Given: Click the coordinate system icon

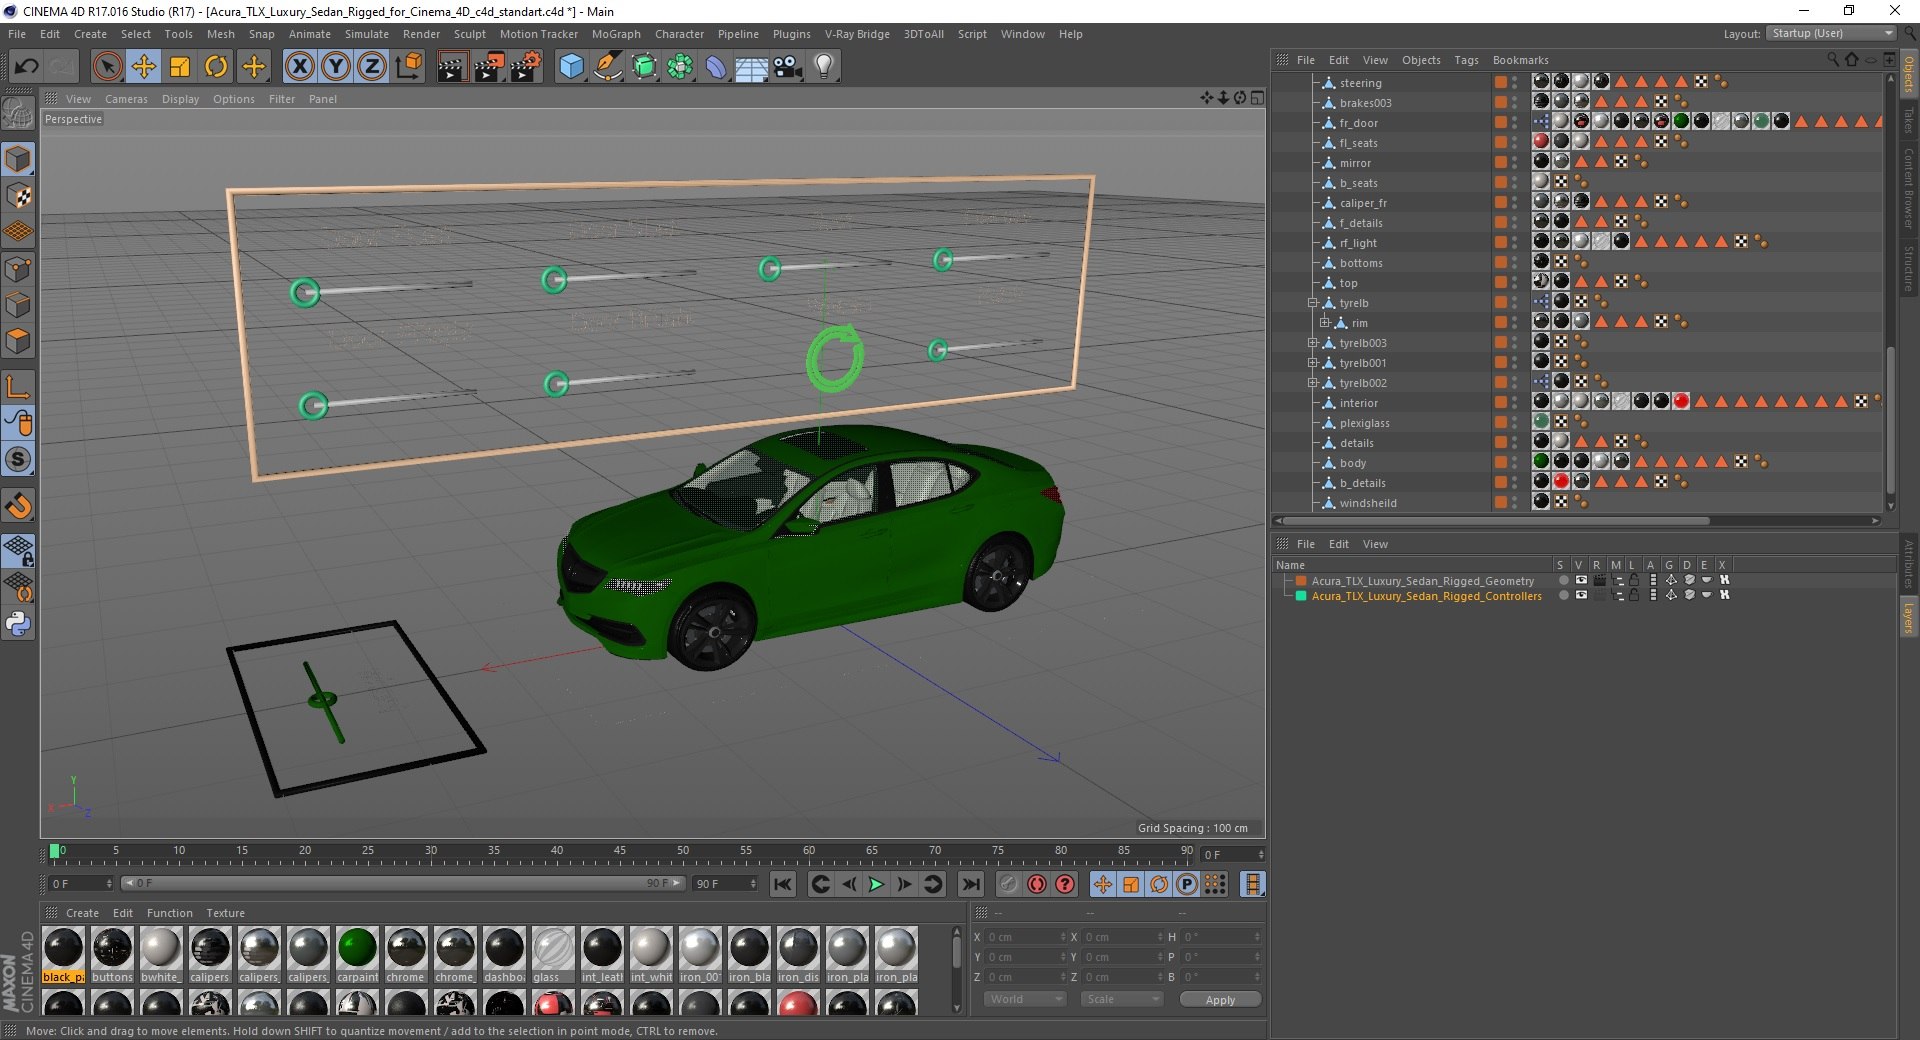Looking at the screenshot, I should click(408, 67).
